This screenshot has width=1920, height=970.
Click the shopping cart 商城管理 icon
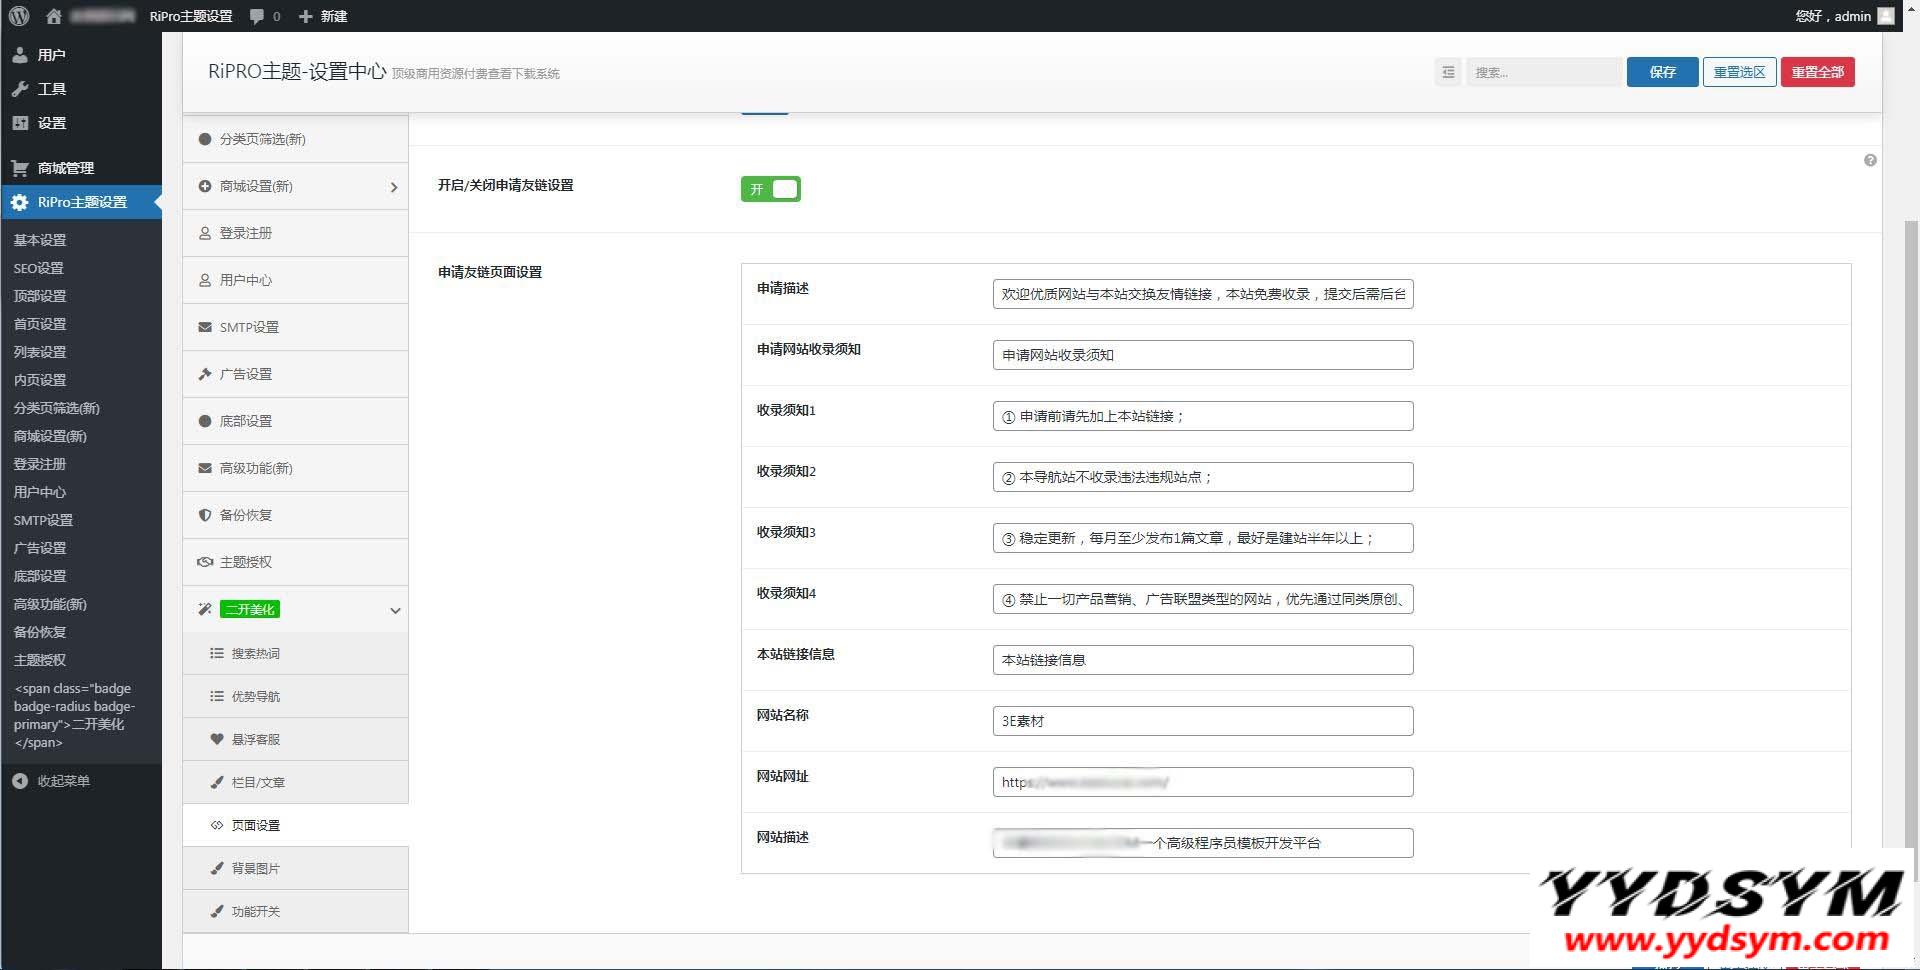tap(20, 168)
